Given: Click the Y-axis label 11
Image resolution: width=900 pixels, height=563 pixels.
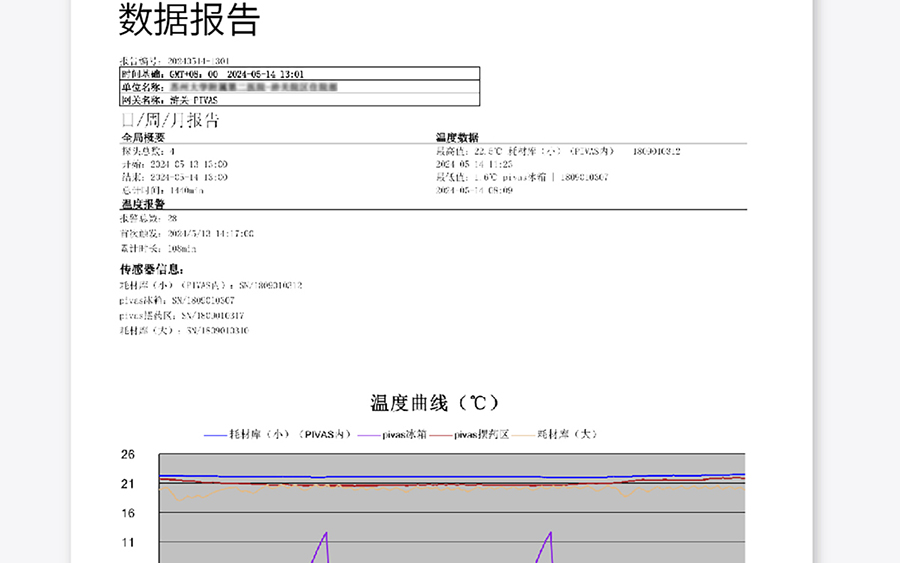Looking at the screenshot, I should 128,543.
